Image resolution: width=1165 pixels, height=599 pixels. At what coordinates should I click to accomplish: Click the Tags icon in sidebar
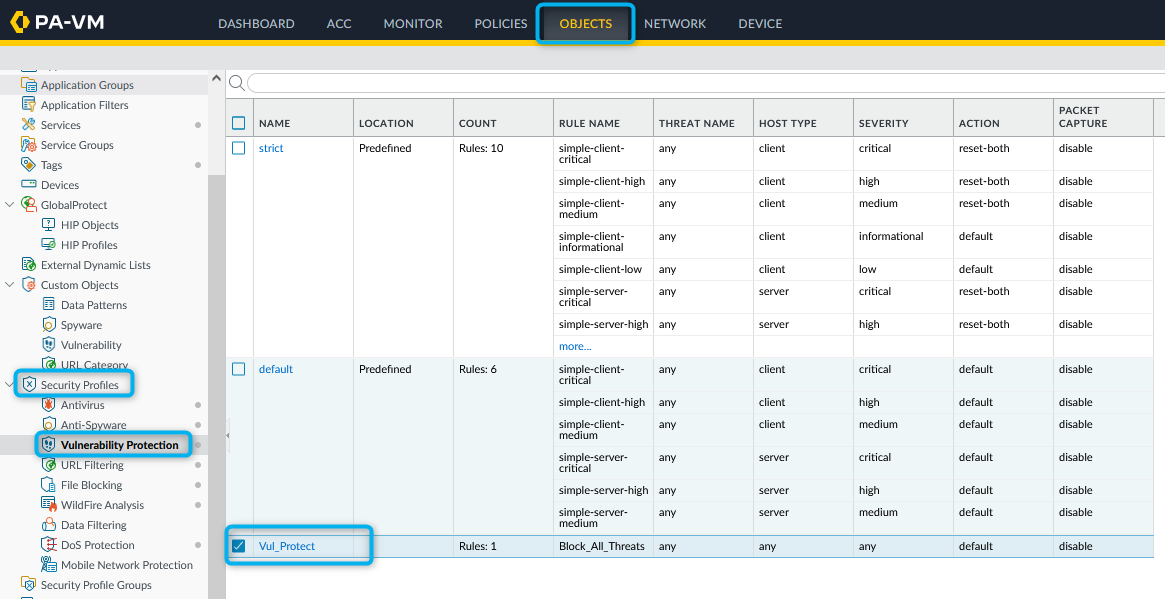click(29, 165)
